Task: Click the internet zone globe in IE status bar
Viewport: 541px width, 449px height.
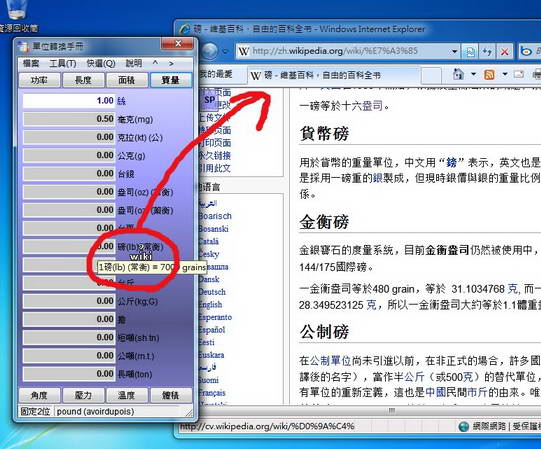Action: click(x=463, y=427)
